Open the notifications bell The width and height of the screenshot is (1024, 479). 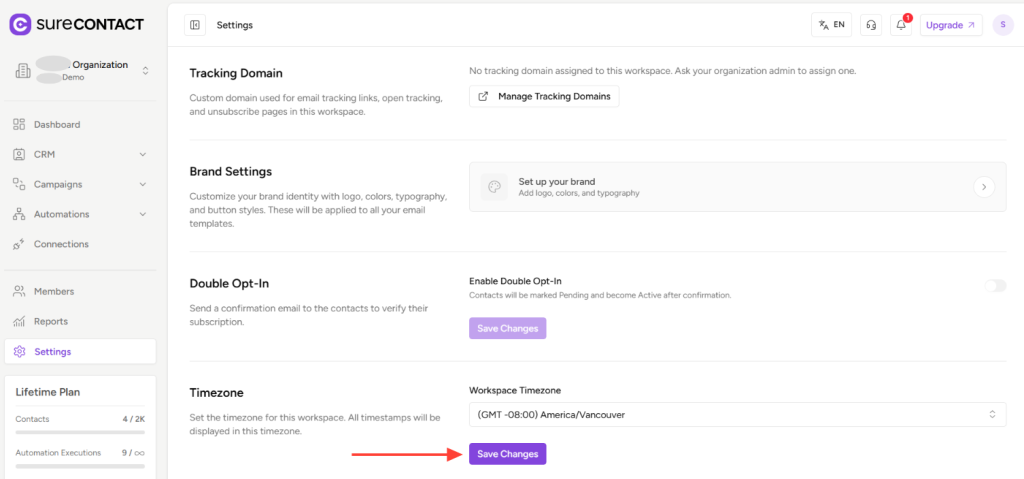click(901, 25)
